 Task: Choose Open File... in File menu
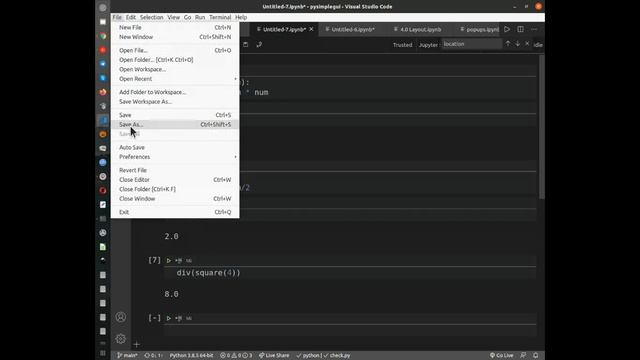tap(175, 50)
